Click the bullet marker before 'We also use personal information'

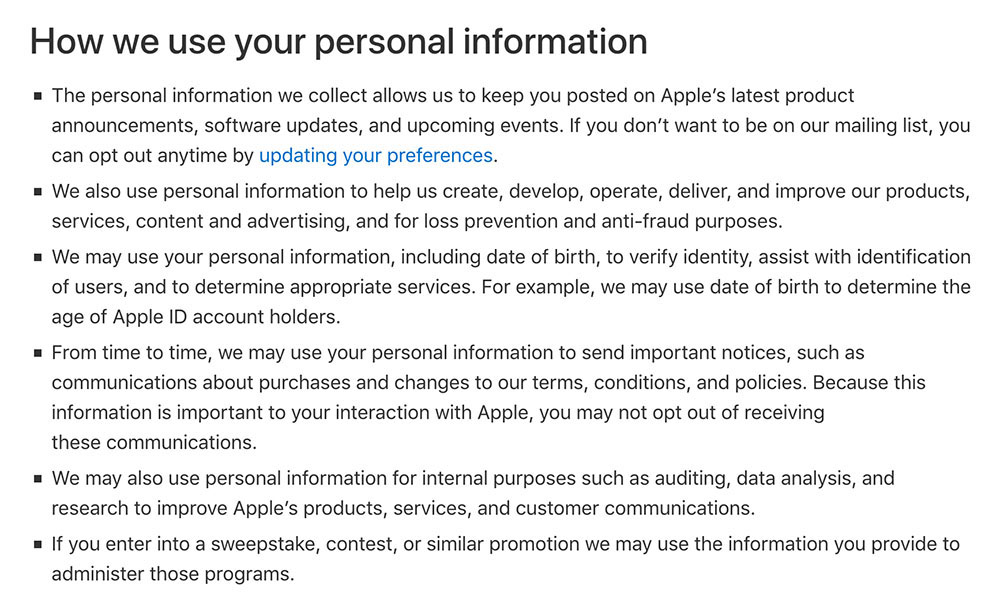[38, 192]
